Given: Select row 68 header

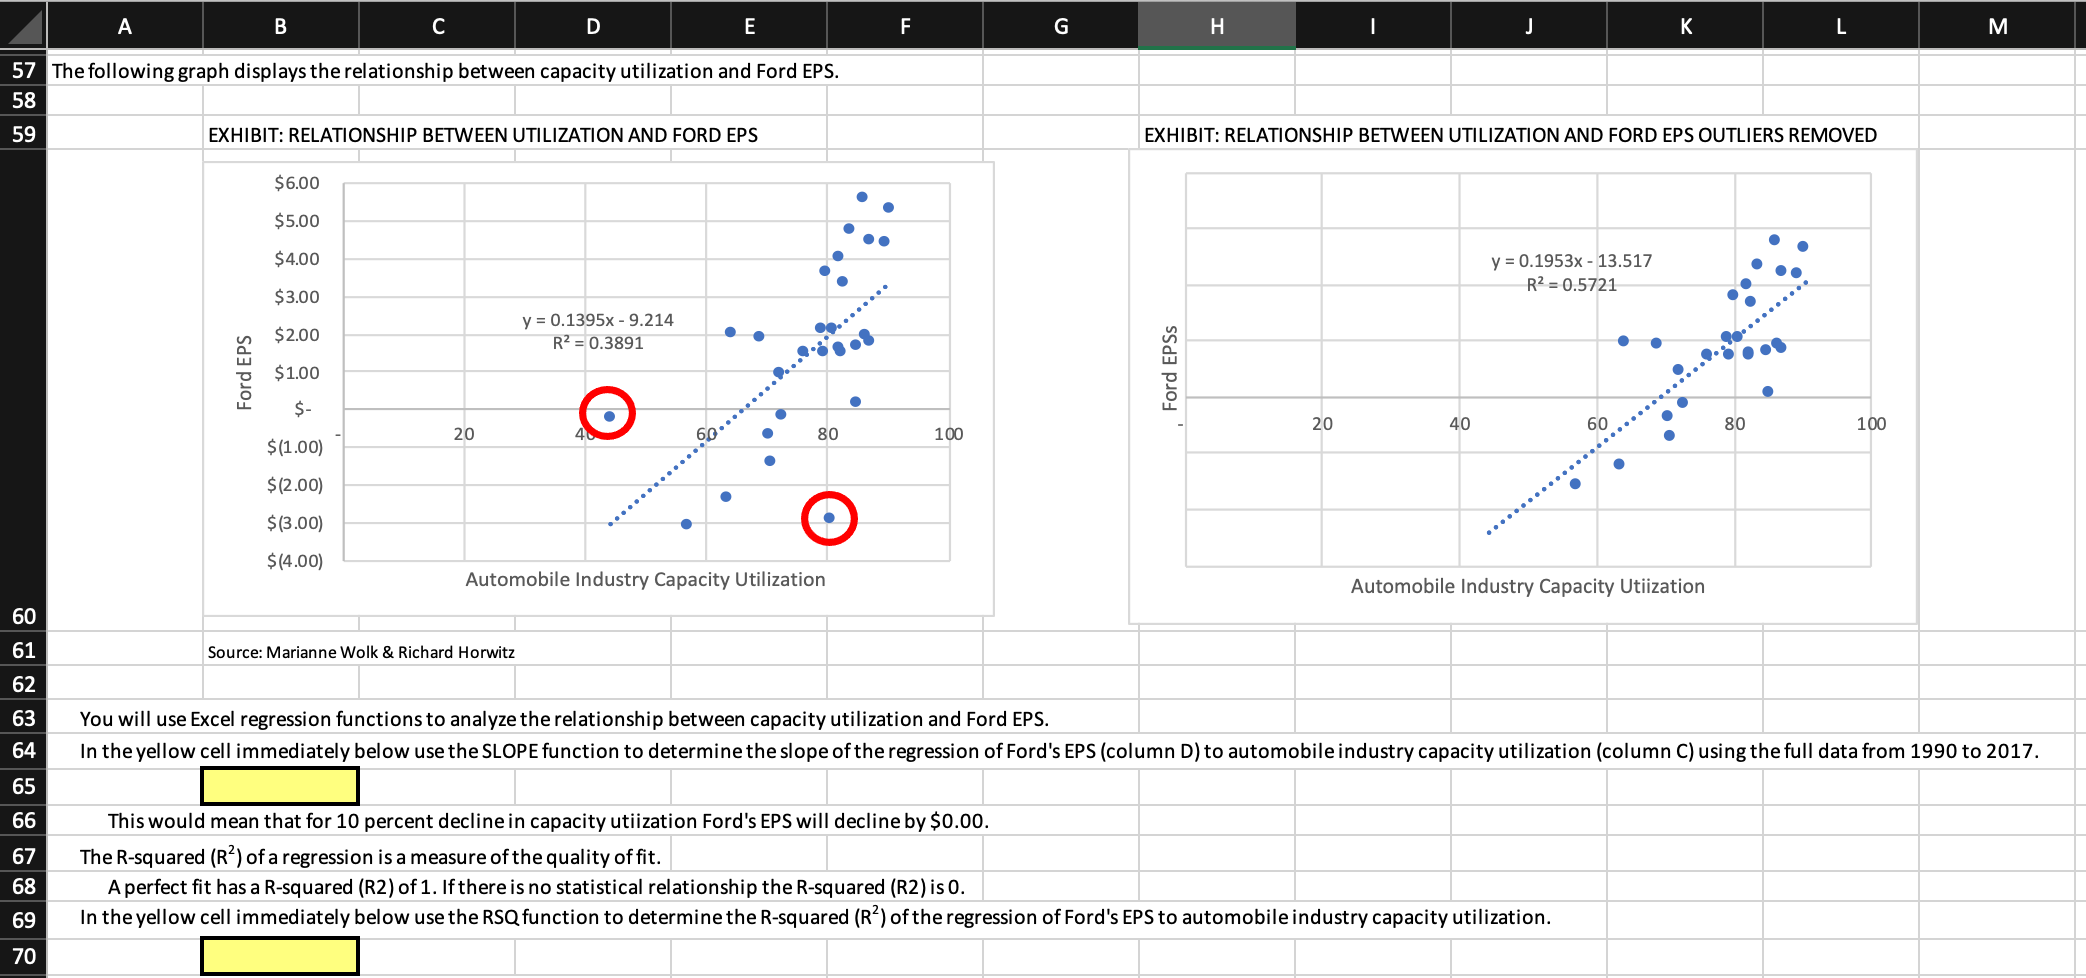Looking at the screenshot, I should click(23, 886).
